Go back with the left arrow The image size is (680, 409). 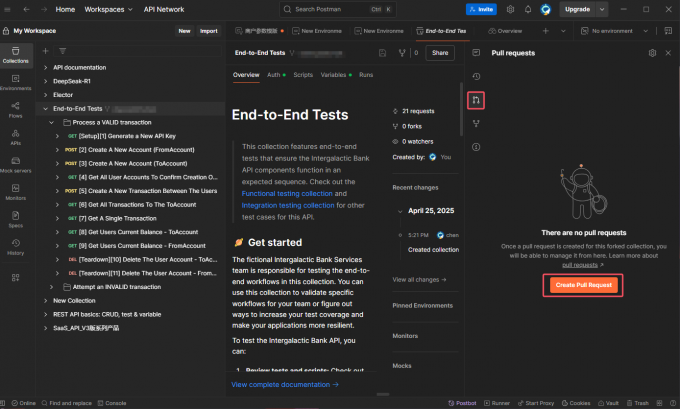point(26,9)
